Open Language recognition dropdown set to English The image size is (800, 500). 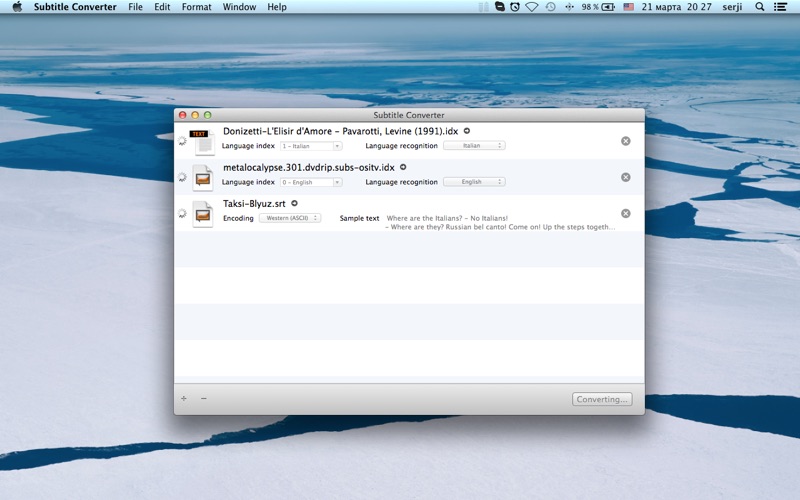click(x=474, y=182)
